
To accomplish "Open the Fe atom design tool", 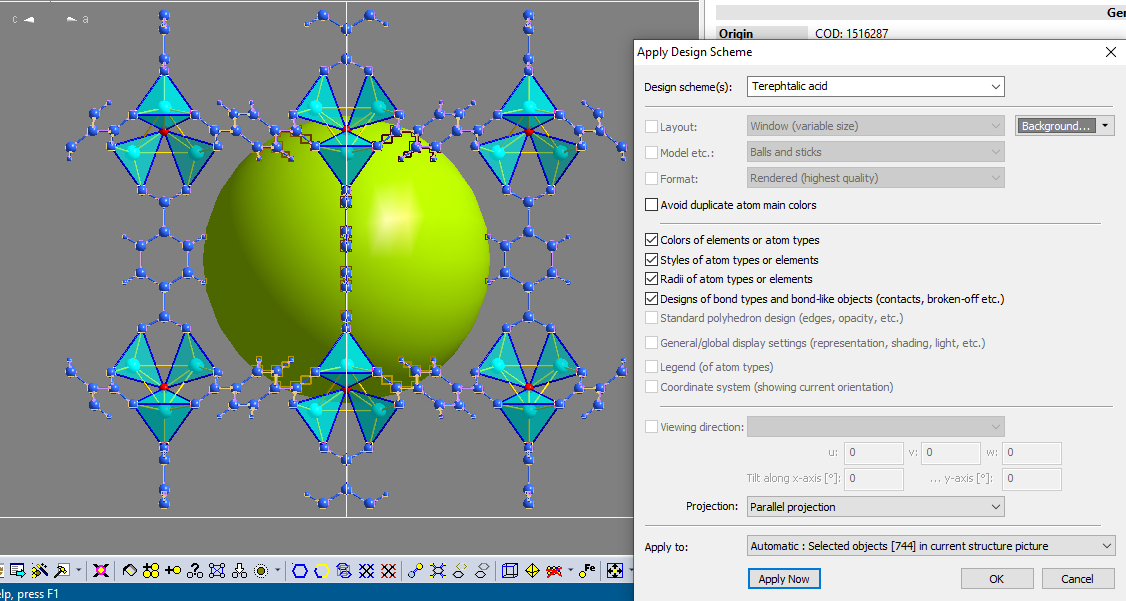I will [588, 570].
